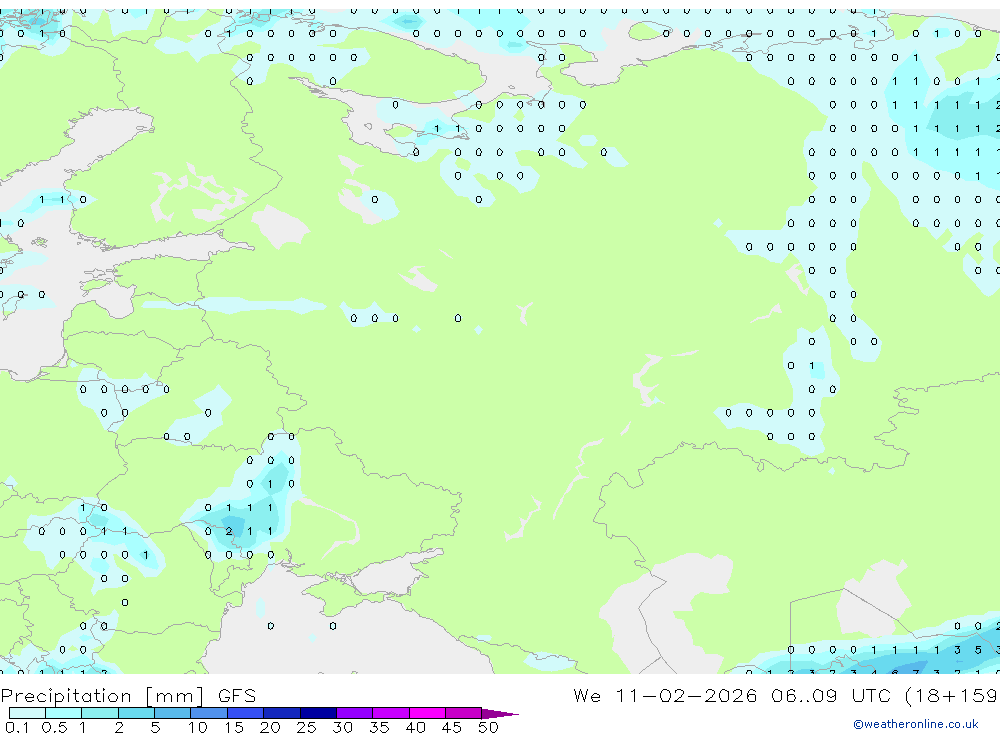Click the '50' legend scale label
Viewport: 1000px width, 733px height.
(488, 727)
